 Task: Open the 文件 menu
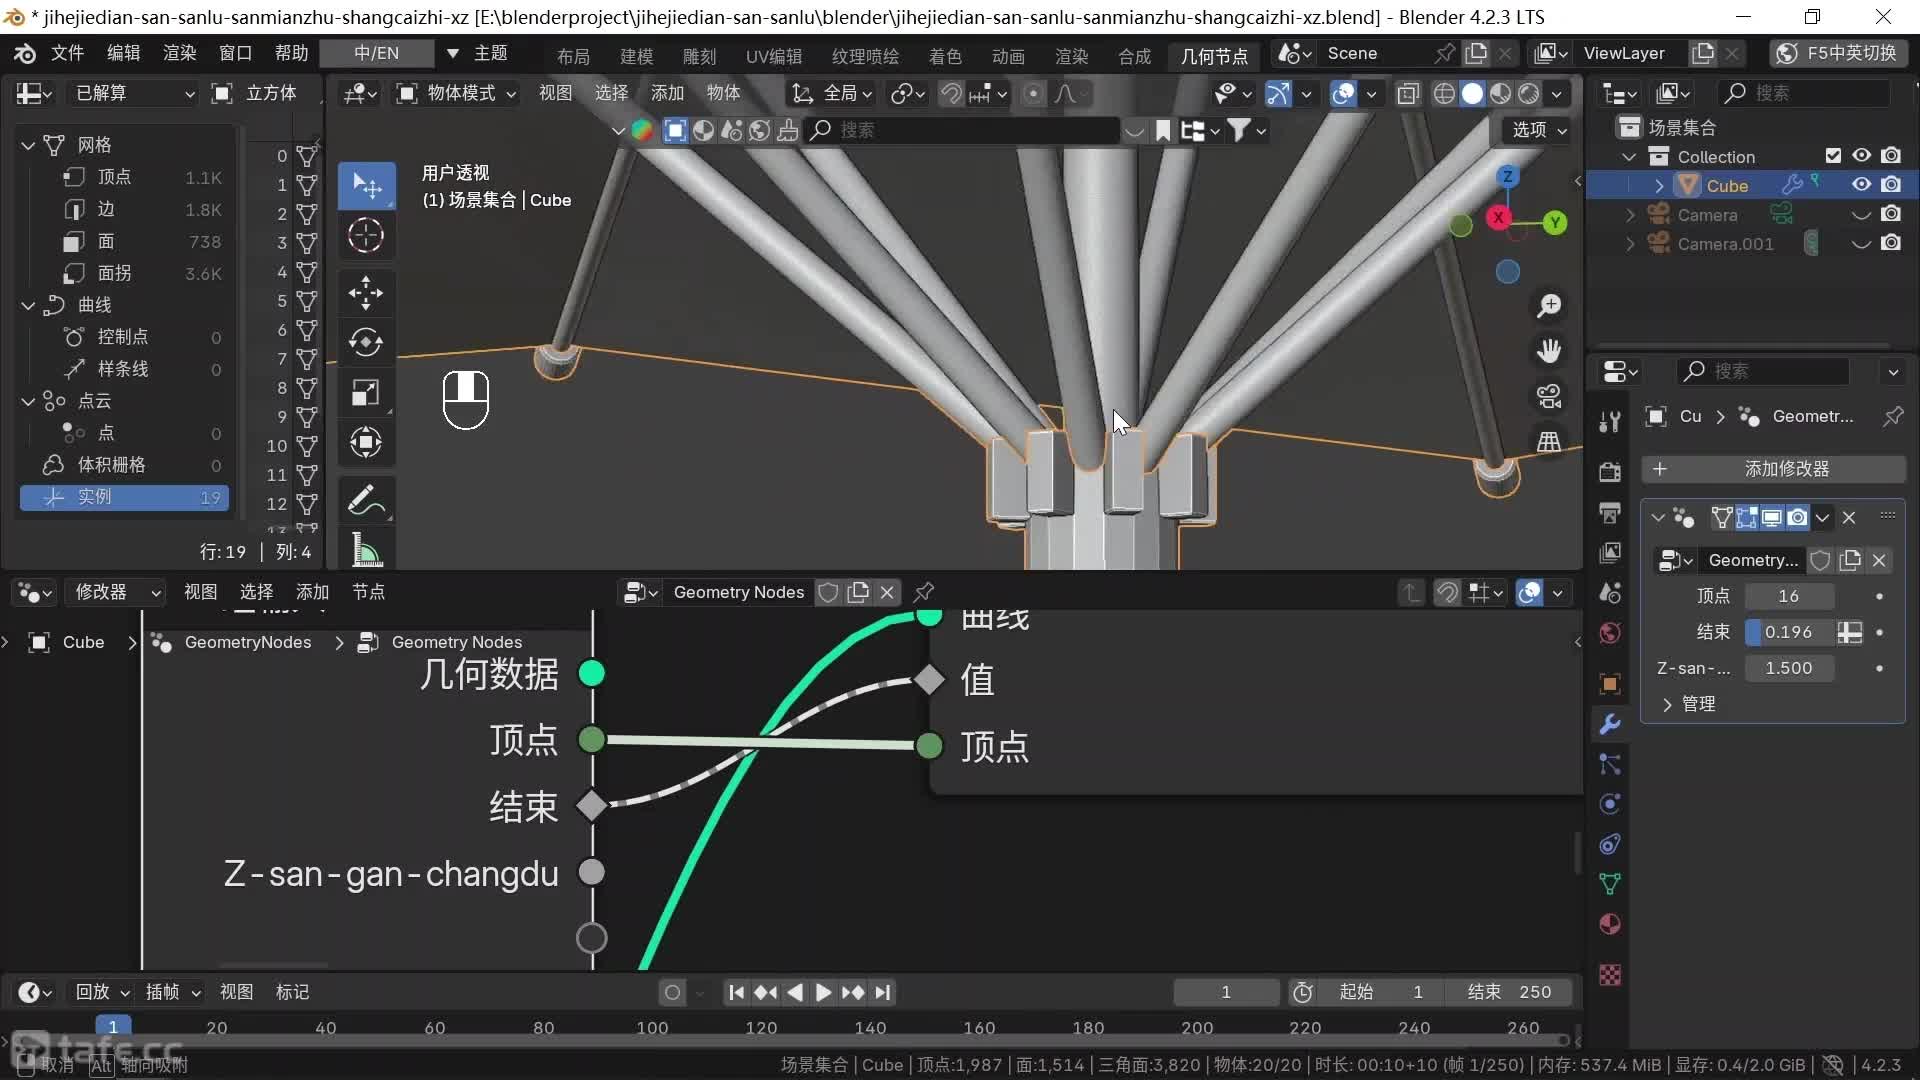tap(67, 53)
